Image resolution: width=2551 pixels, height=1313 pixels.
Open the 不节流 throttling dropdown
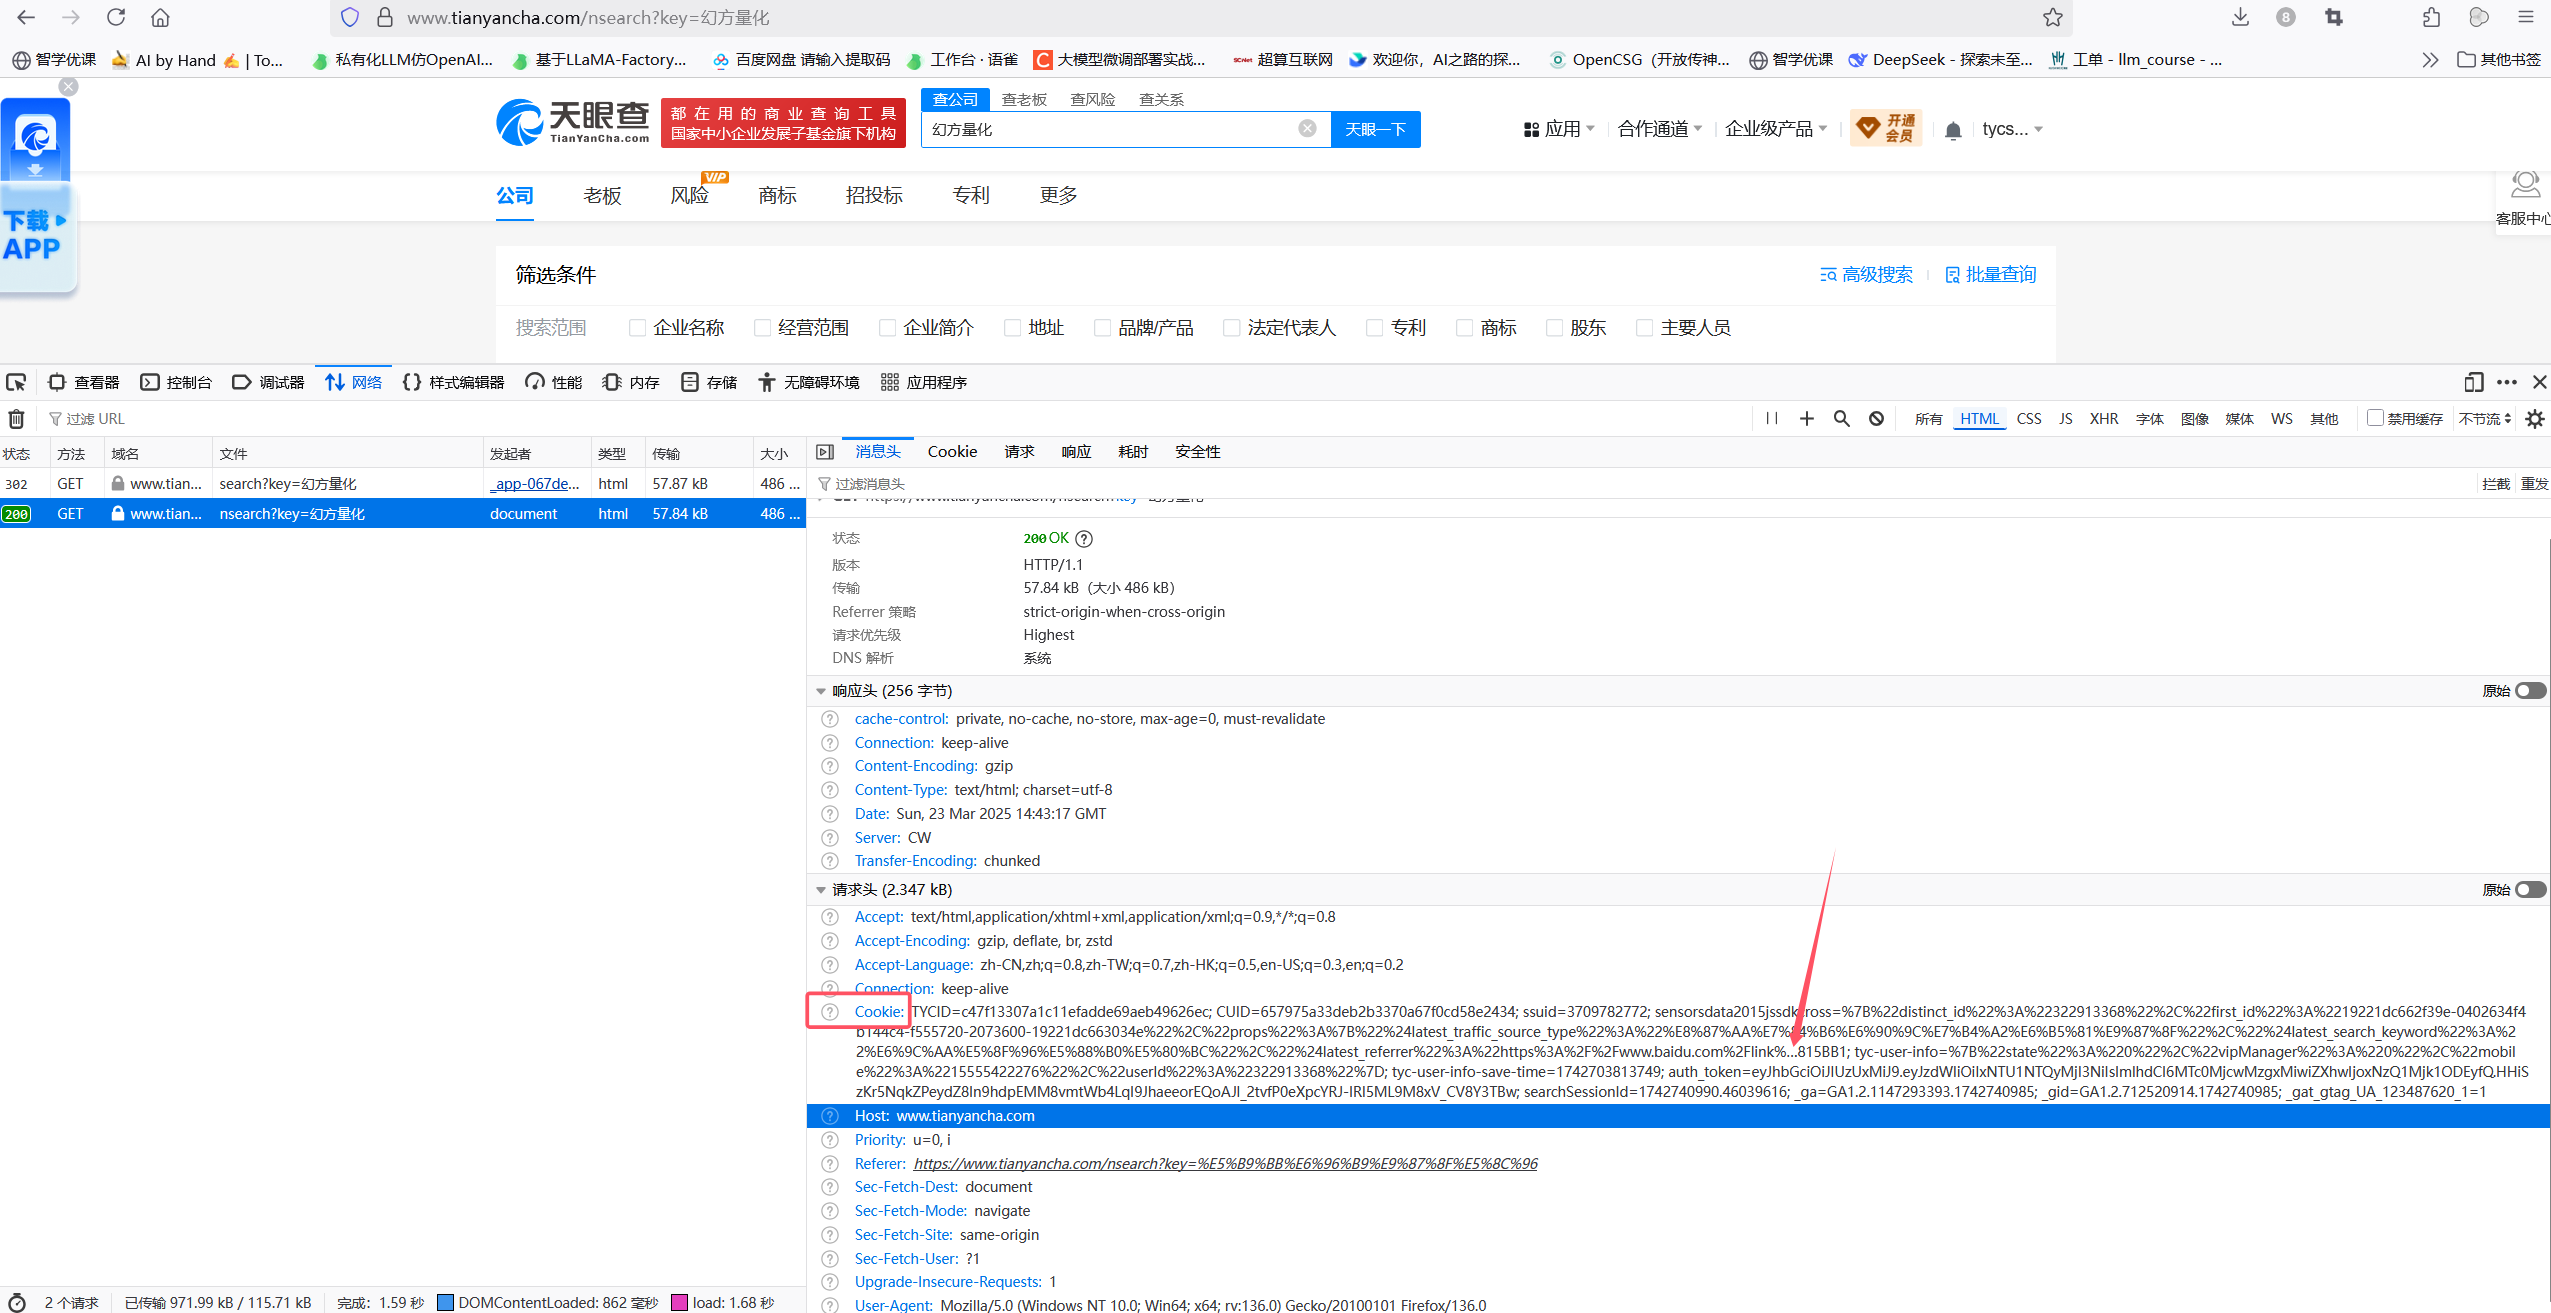coord(2484,419)
